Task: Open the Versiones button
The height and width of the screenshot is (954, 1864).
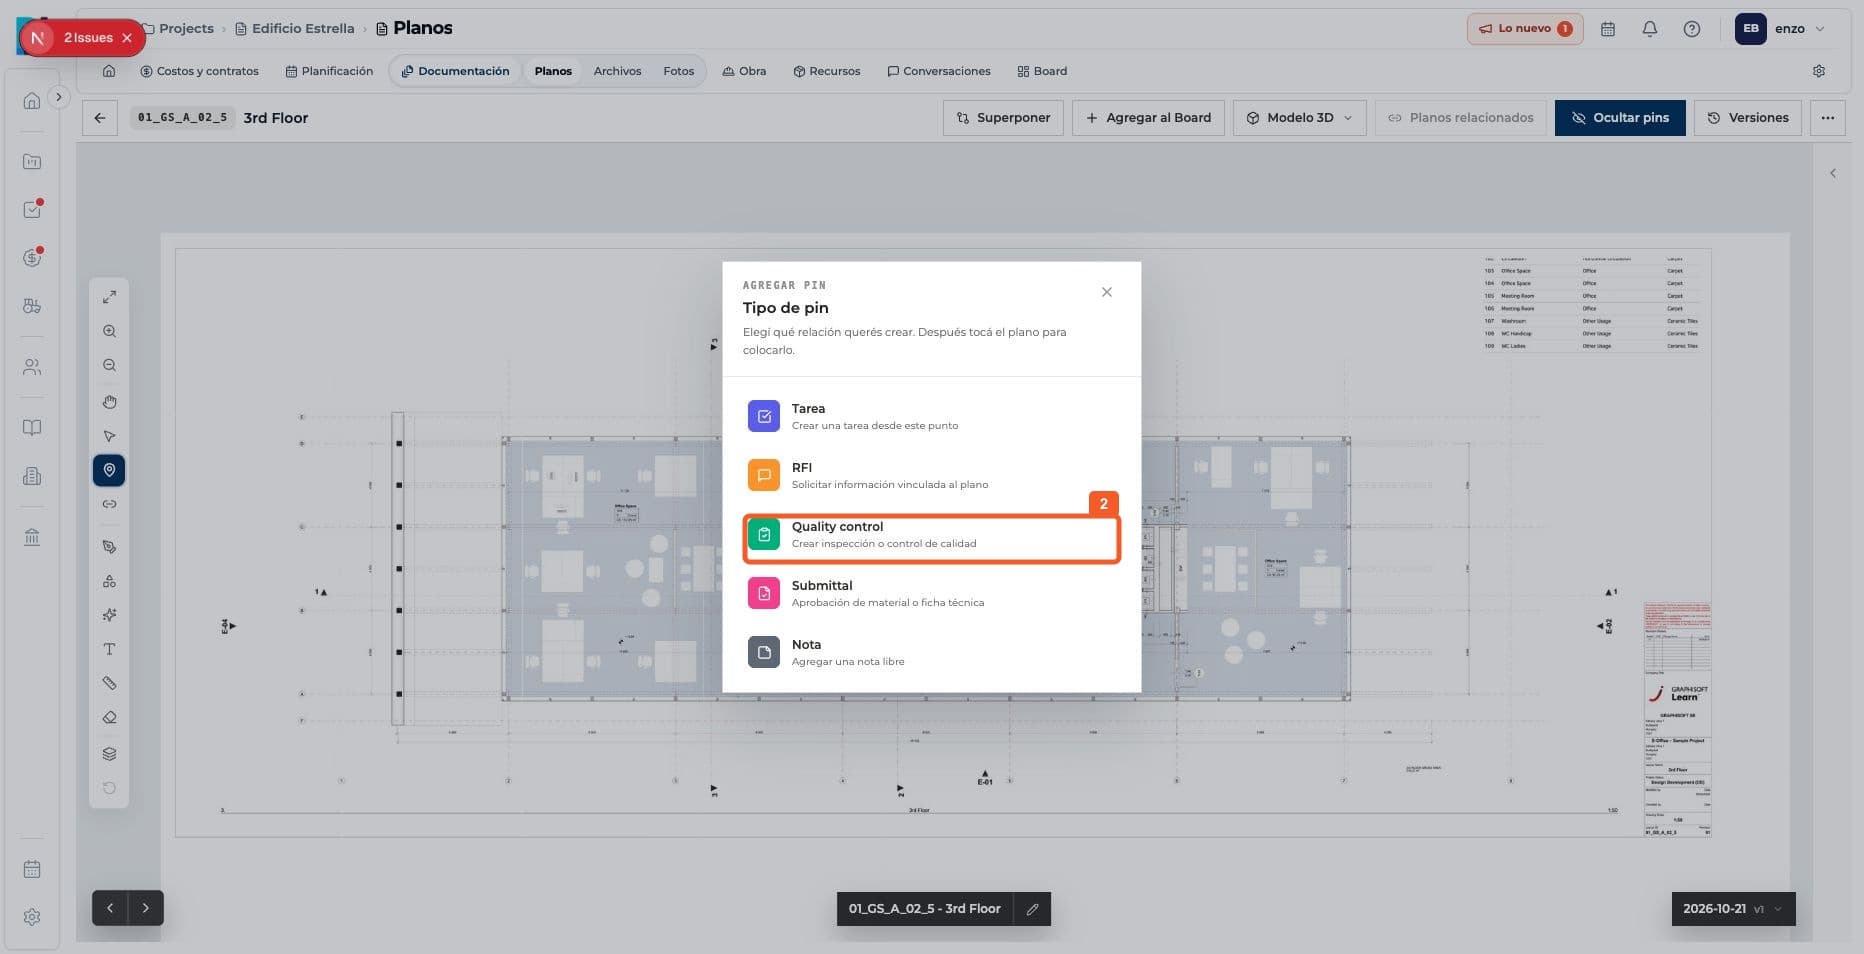Action: pyautogui.click(x=1748, y=118)
